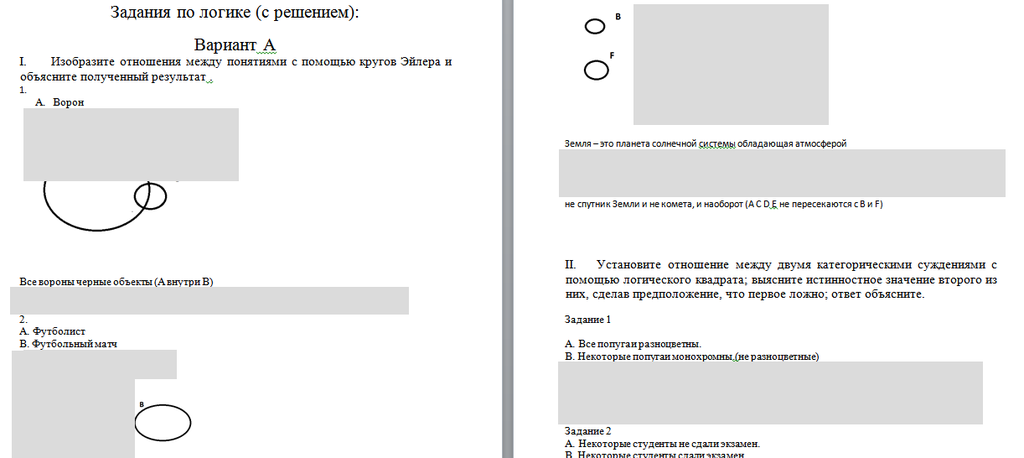Click the title 'Задания по логике (с решением):'
Image resolution: width=1024 pixels, height=458 pixels.
[x=233, y=13]
